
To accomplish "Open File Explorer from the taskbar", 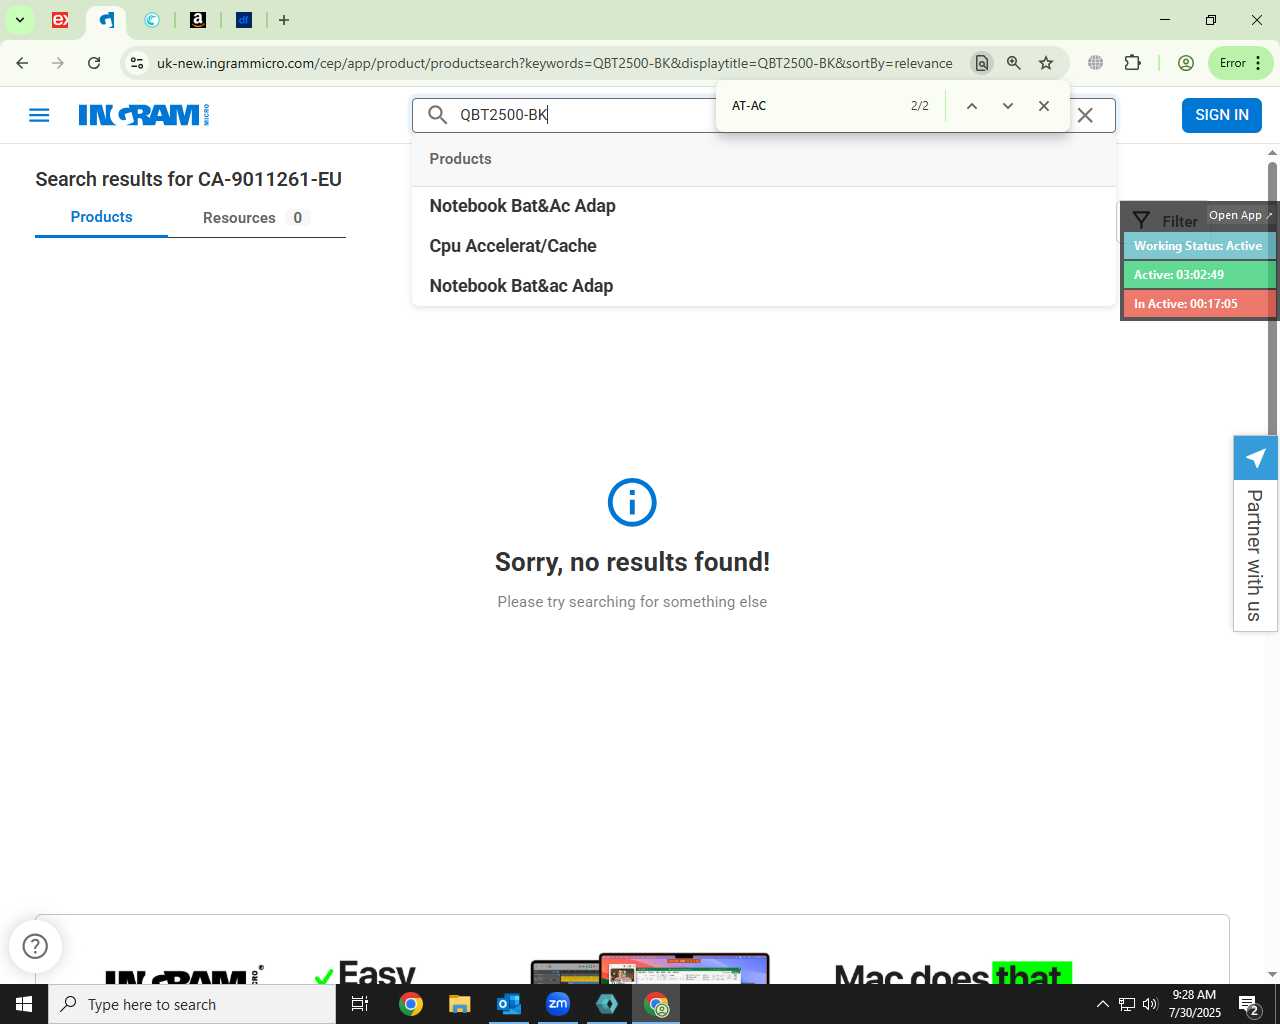I will pos(460,1004).
